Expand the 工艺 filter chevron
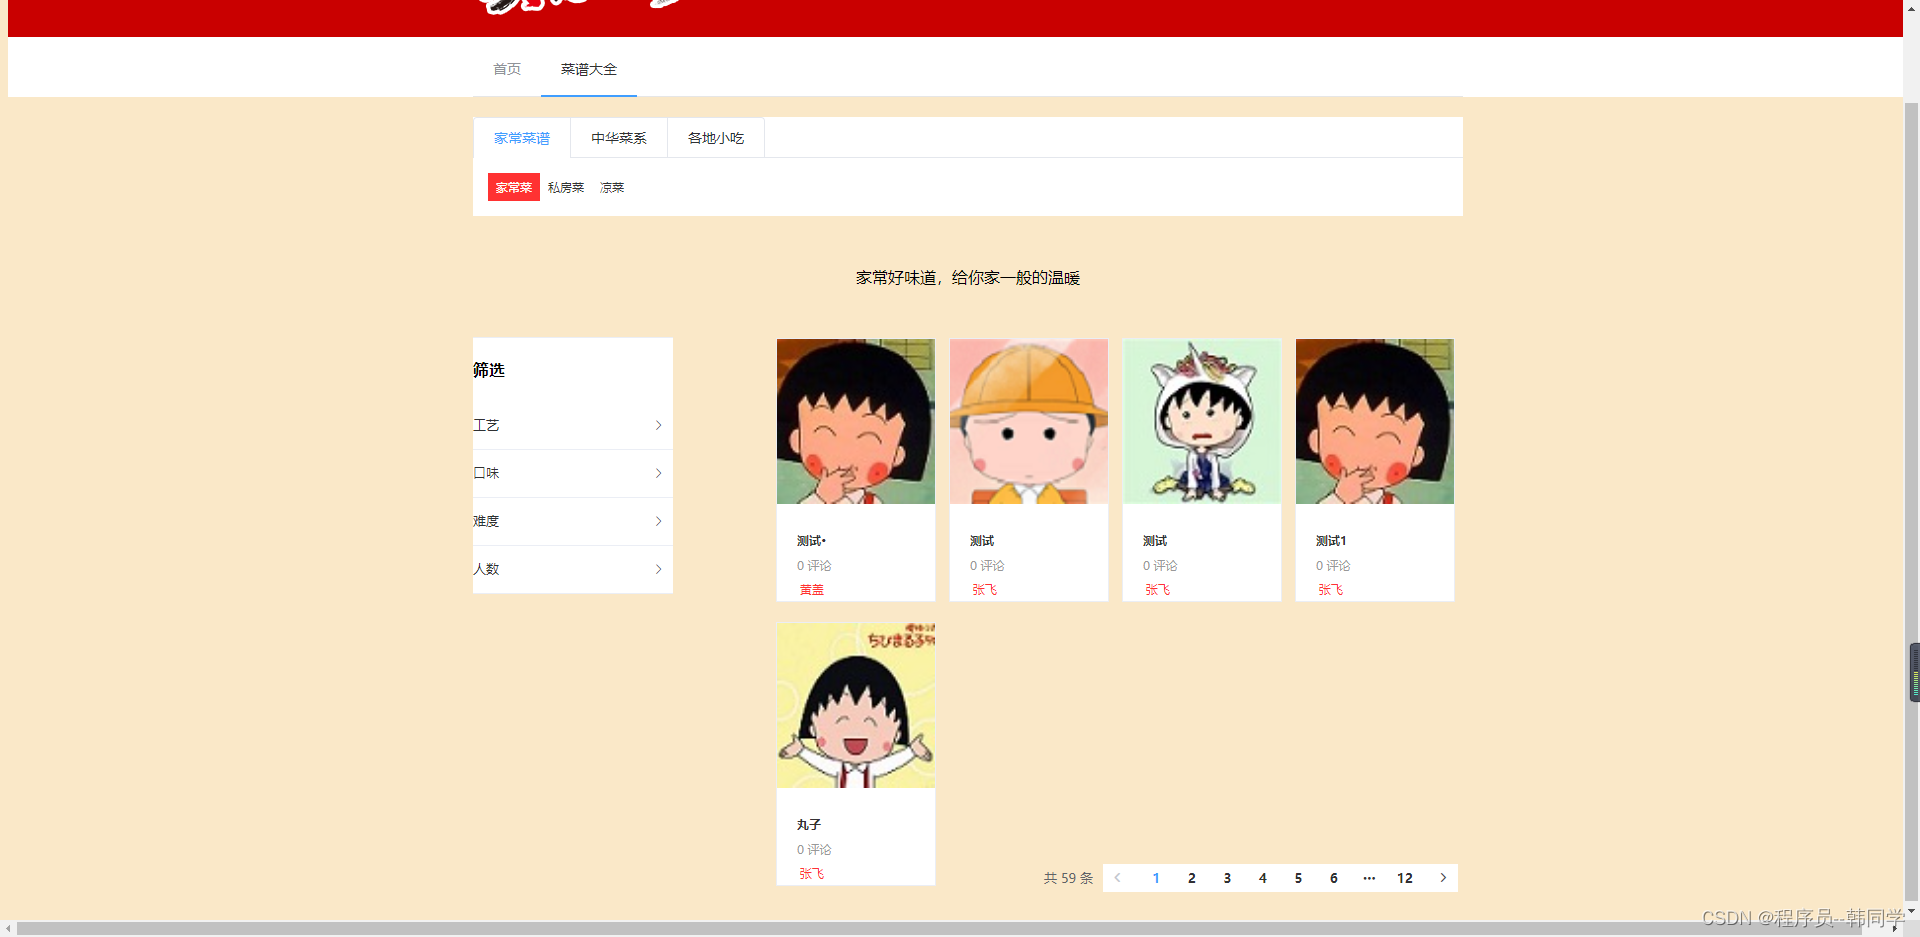Image resolution: width=1920 pixels, height=937 pixels. (658, 425)
